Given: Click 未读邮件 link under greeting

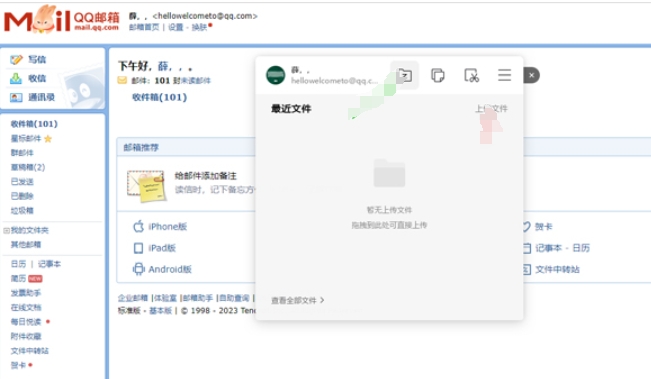Looking at the screenshot, I should [x=195, y=81].
